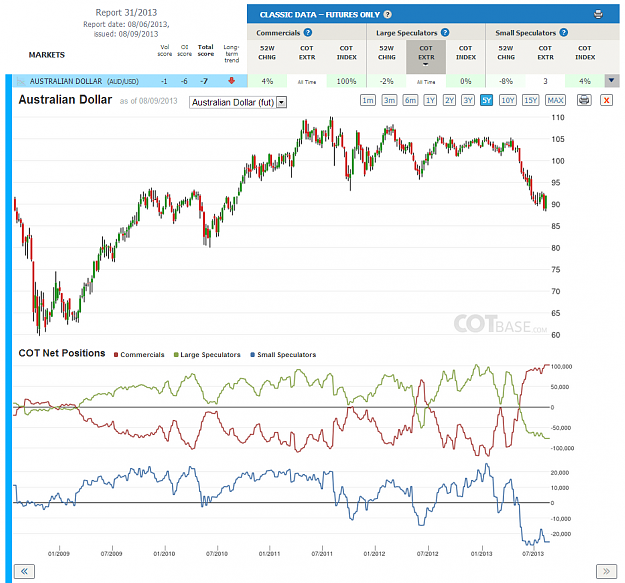Screen dimensions: 625x583
Task: Click the Australian Dollar market row
Action: tap(130, 81)
